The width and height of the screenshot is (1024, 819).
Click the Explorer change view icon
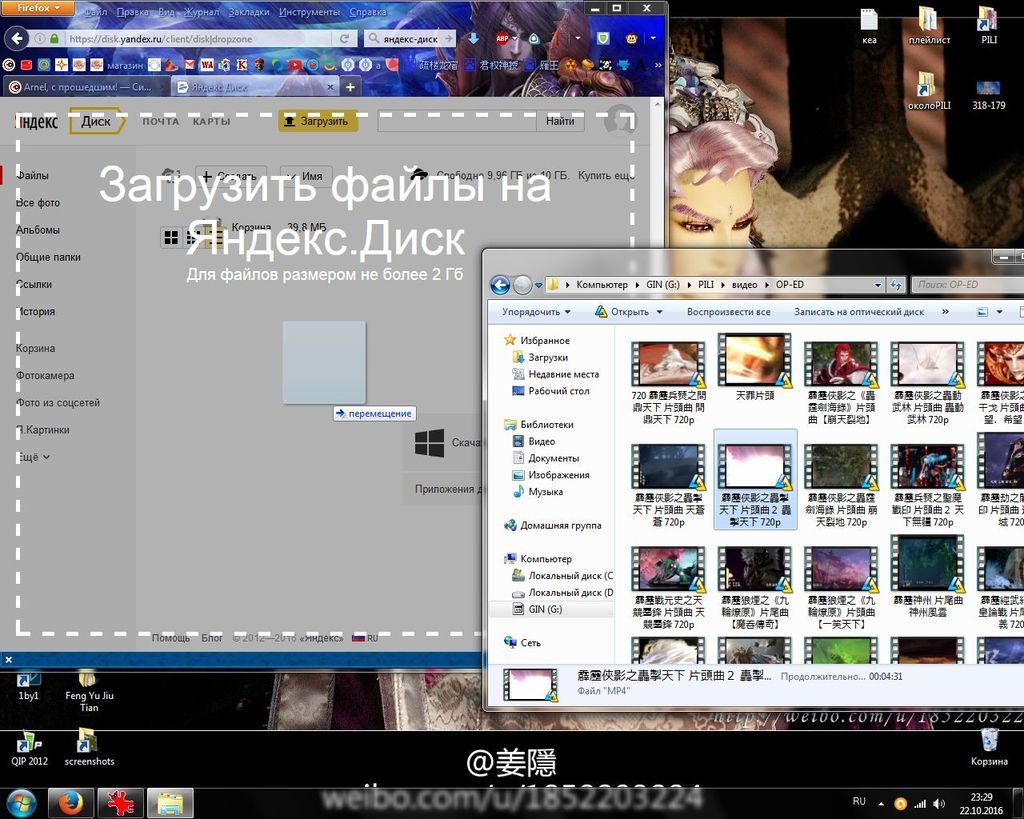click(982, 312)
